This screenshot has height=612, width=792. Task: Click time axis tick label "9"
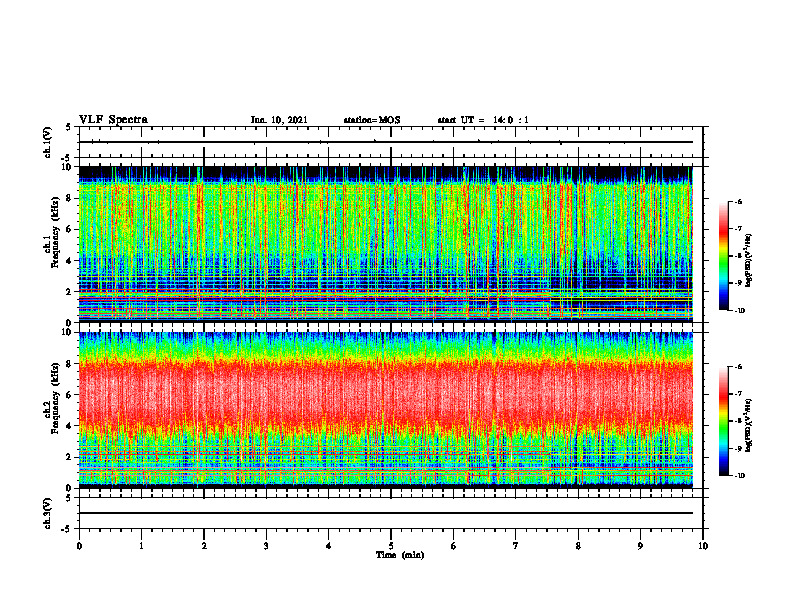(640, 546)
